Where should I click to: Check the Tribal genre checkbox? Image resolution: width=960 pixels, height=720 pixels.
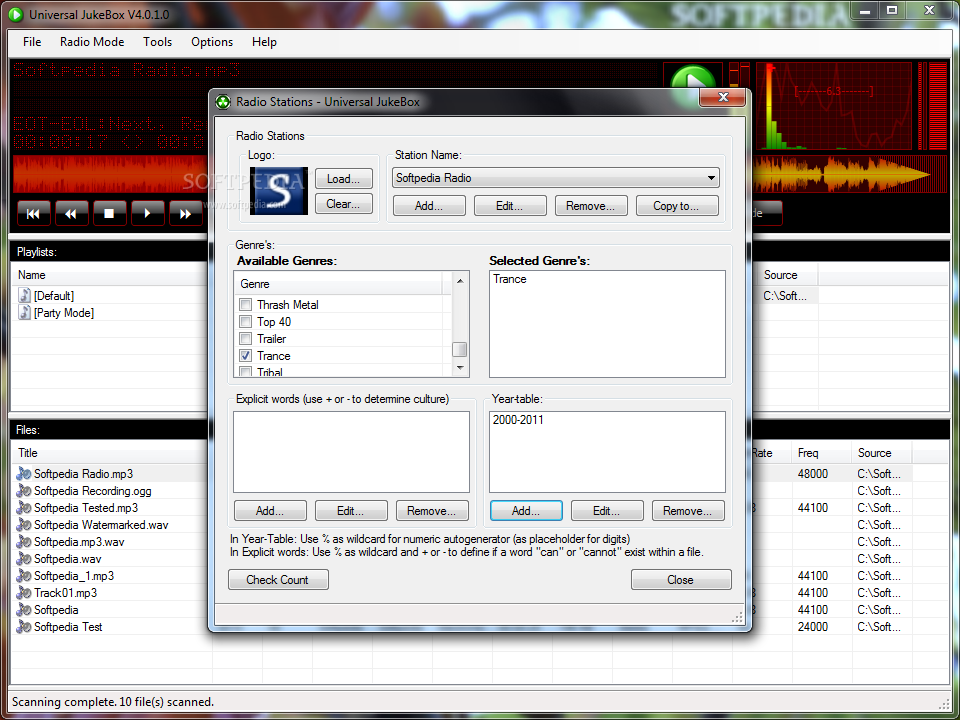click(246, 372)
